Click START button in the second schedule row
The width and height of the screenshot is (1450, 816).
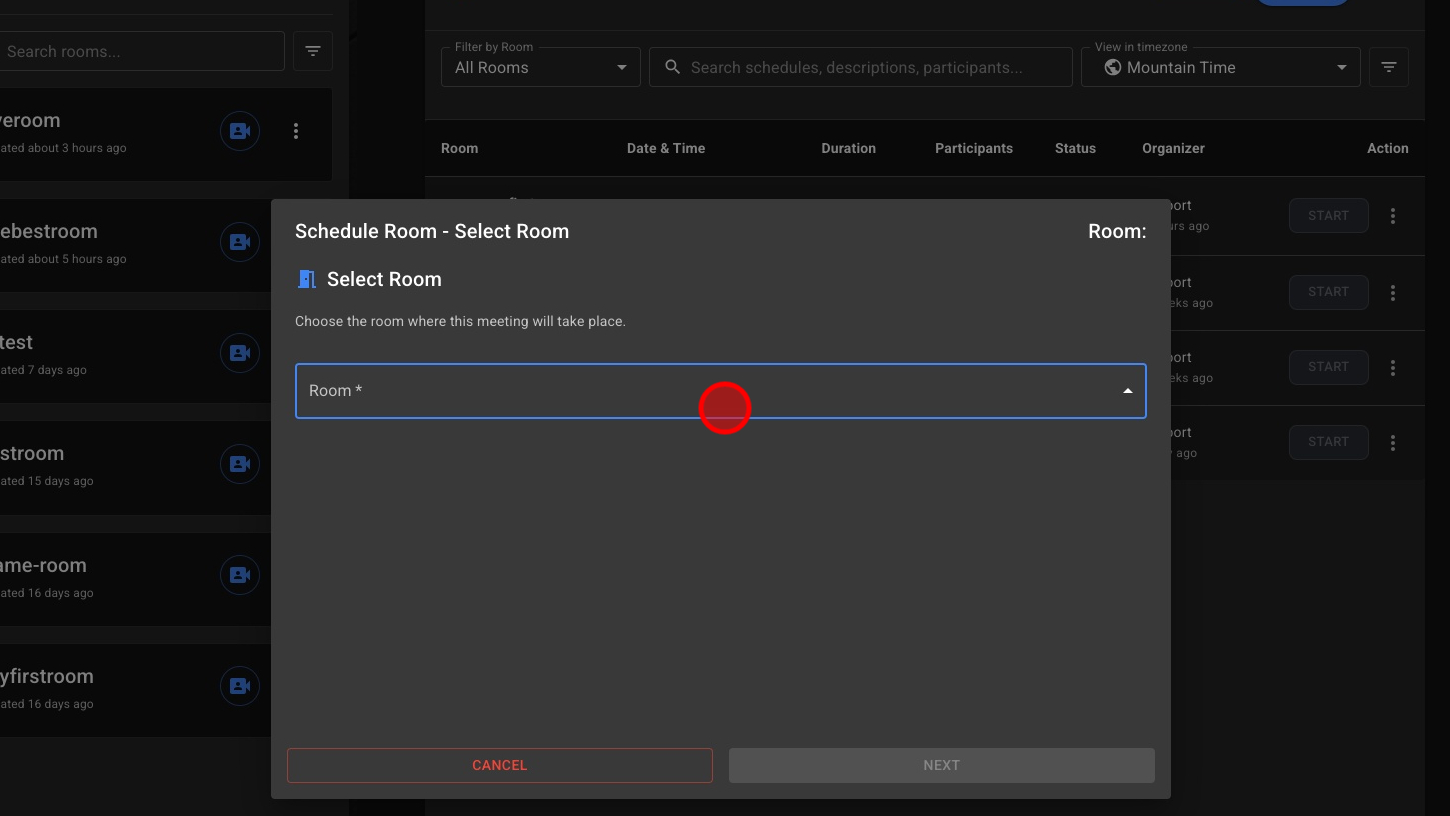click(x=1328, y=292)
